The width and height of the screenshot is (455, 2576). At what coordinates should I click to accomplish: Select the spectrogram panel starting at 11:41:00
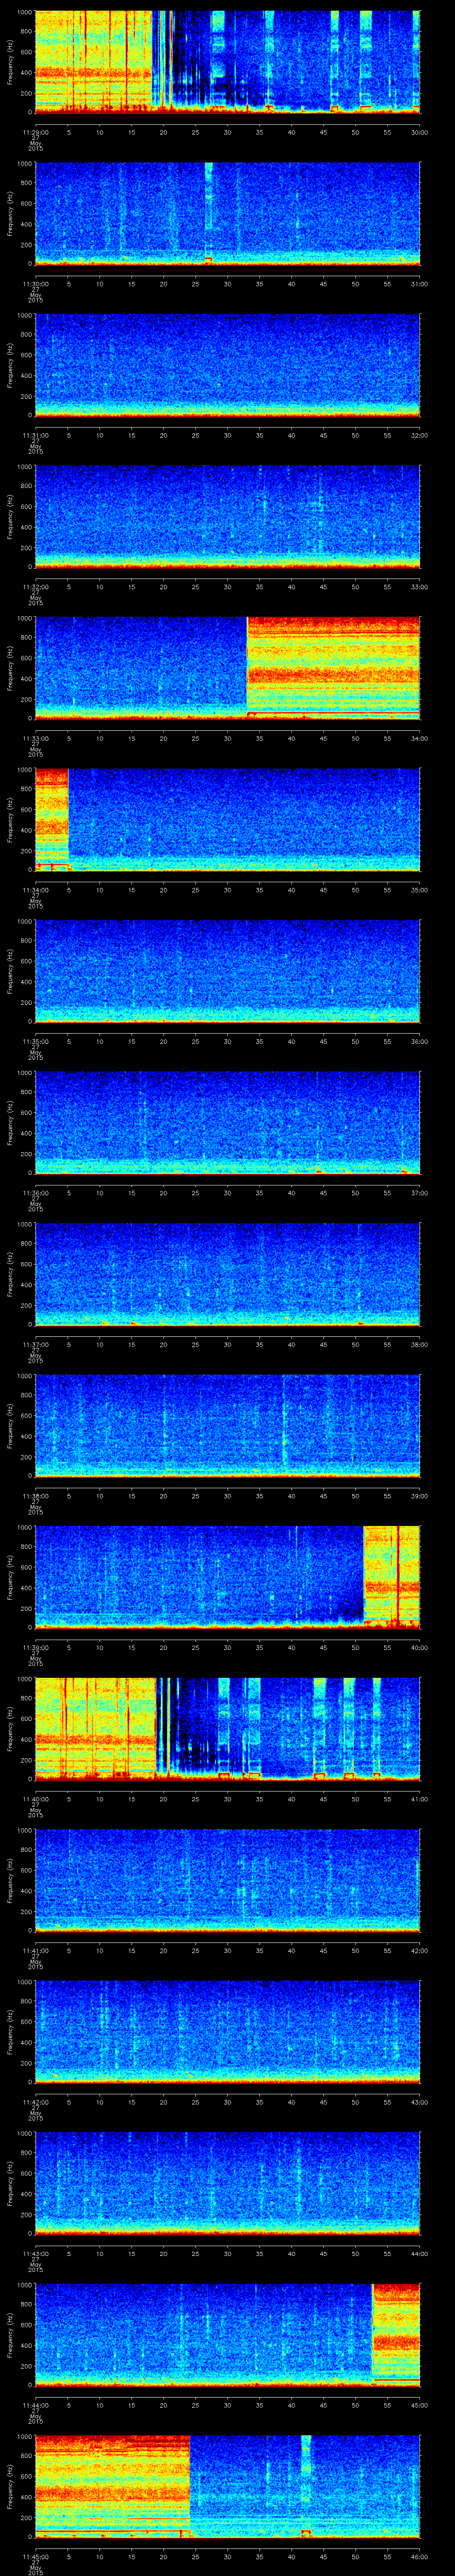pos(227,1880)
